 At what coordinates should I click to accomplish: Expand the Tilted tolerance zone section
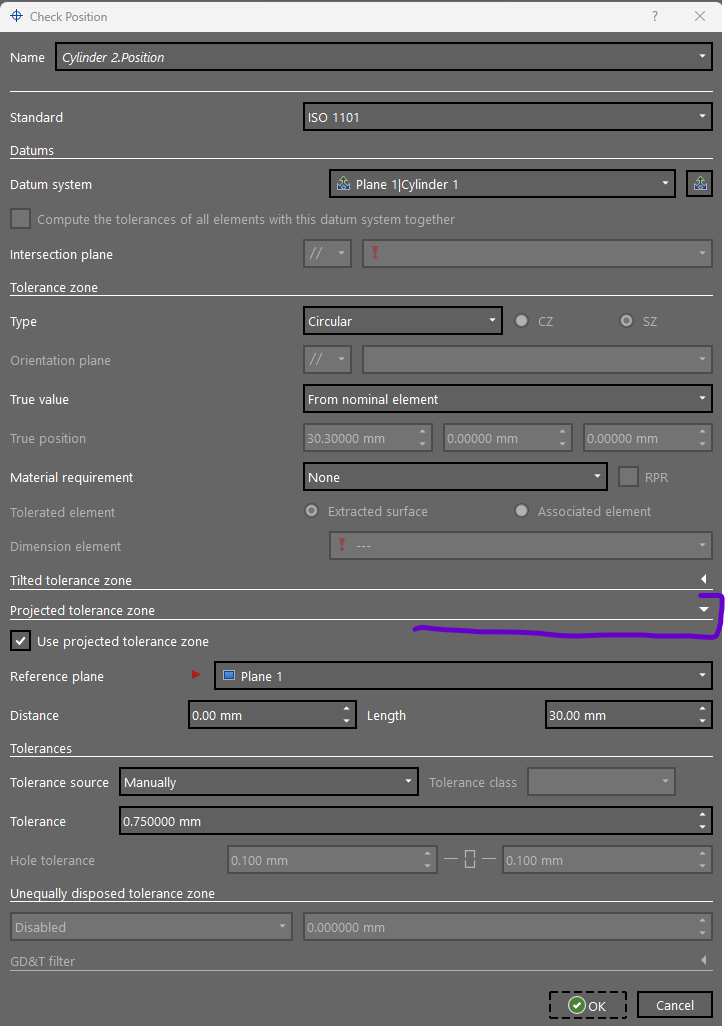coord(704,580)
